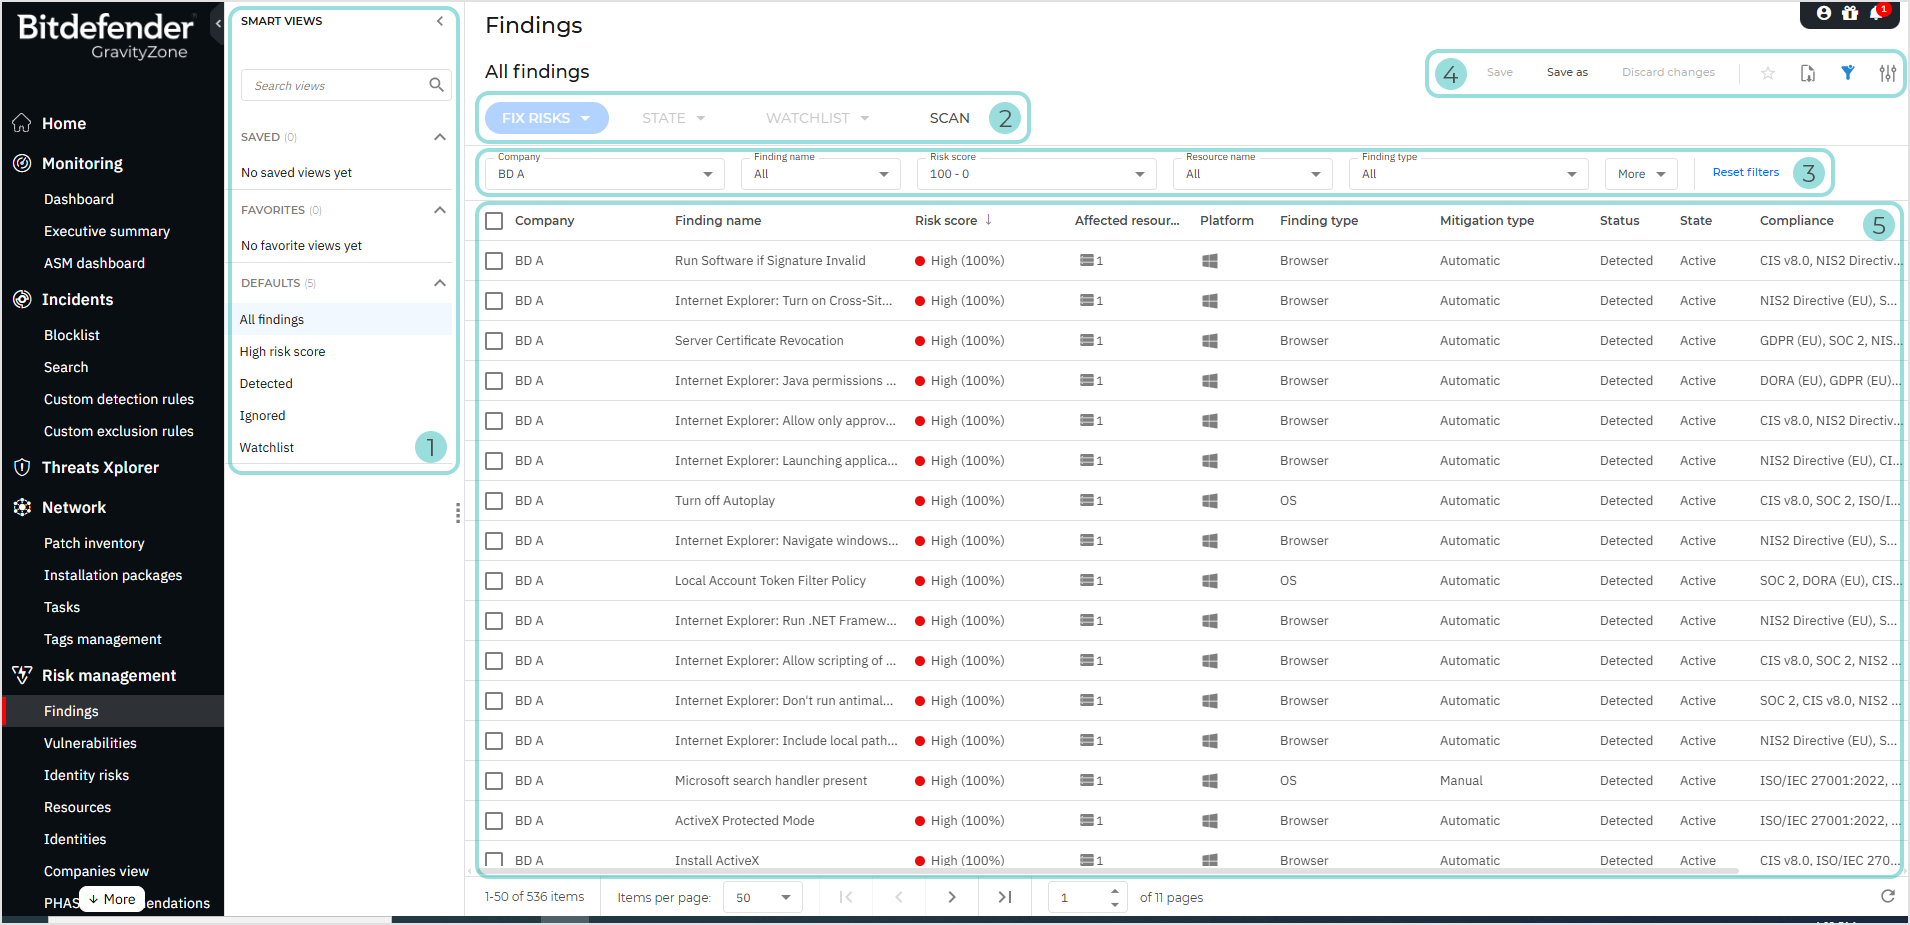Click the Reset filters link
Screen dimensions: 1910x925
pyautogui.click(x=1745, y=172)
